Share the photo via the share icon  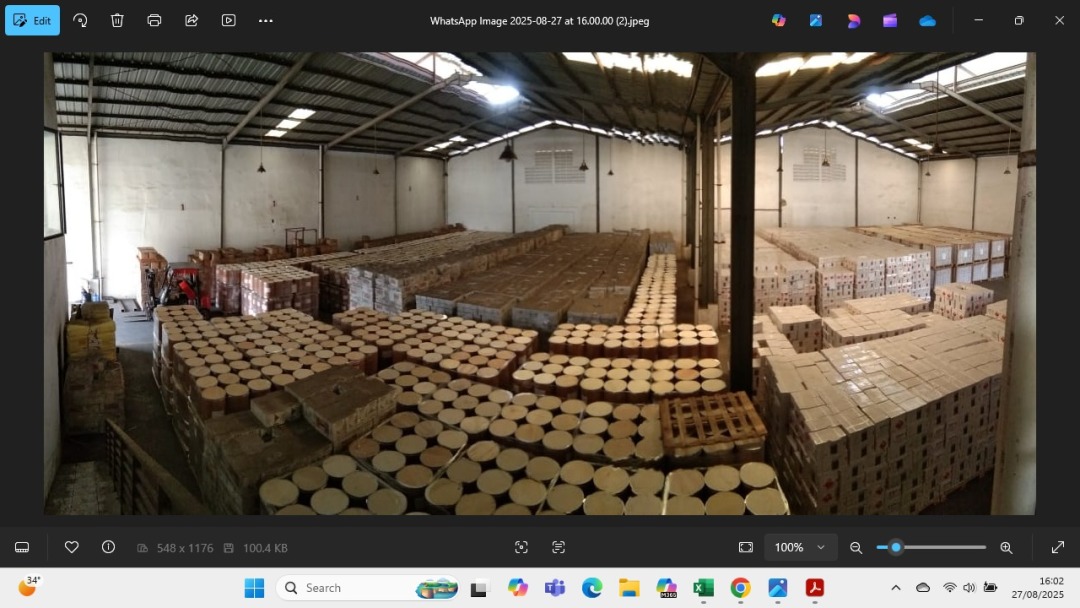[x=191, y=20]
